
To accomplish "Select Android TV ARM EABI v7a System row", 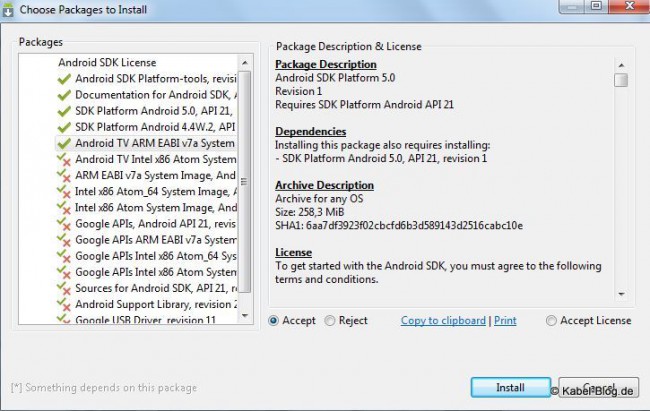I will point(146,143).
